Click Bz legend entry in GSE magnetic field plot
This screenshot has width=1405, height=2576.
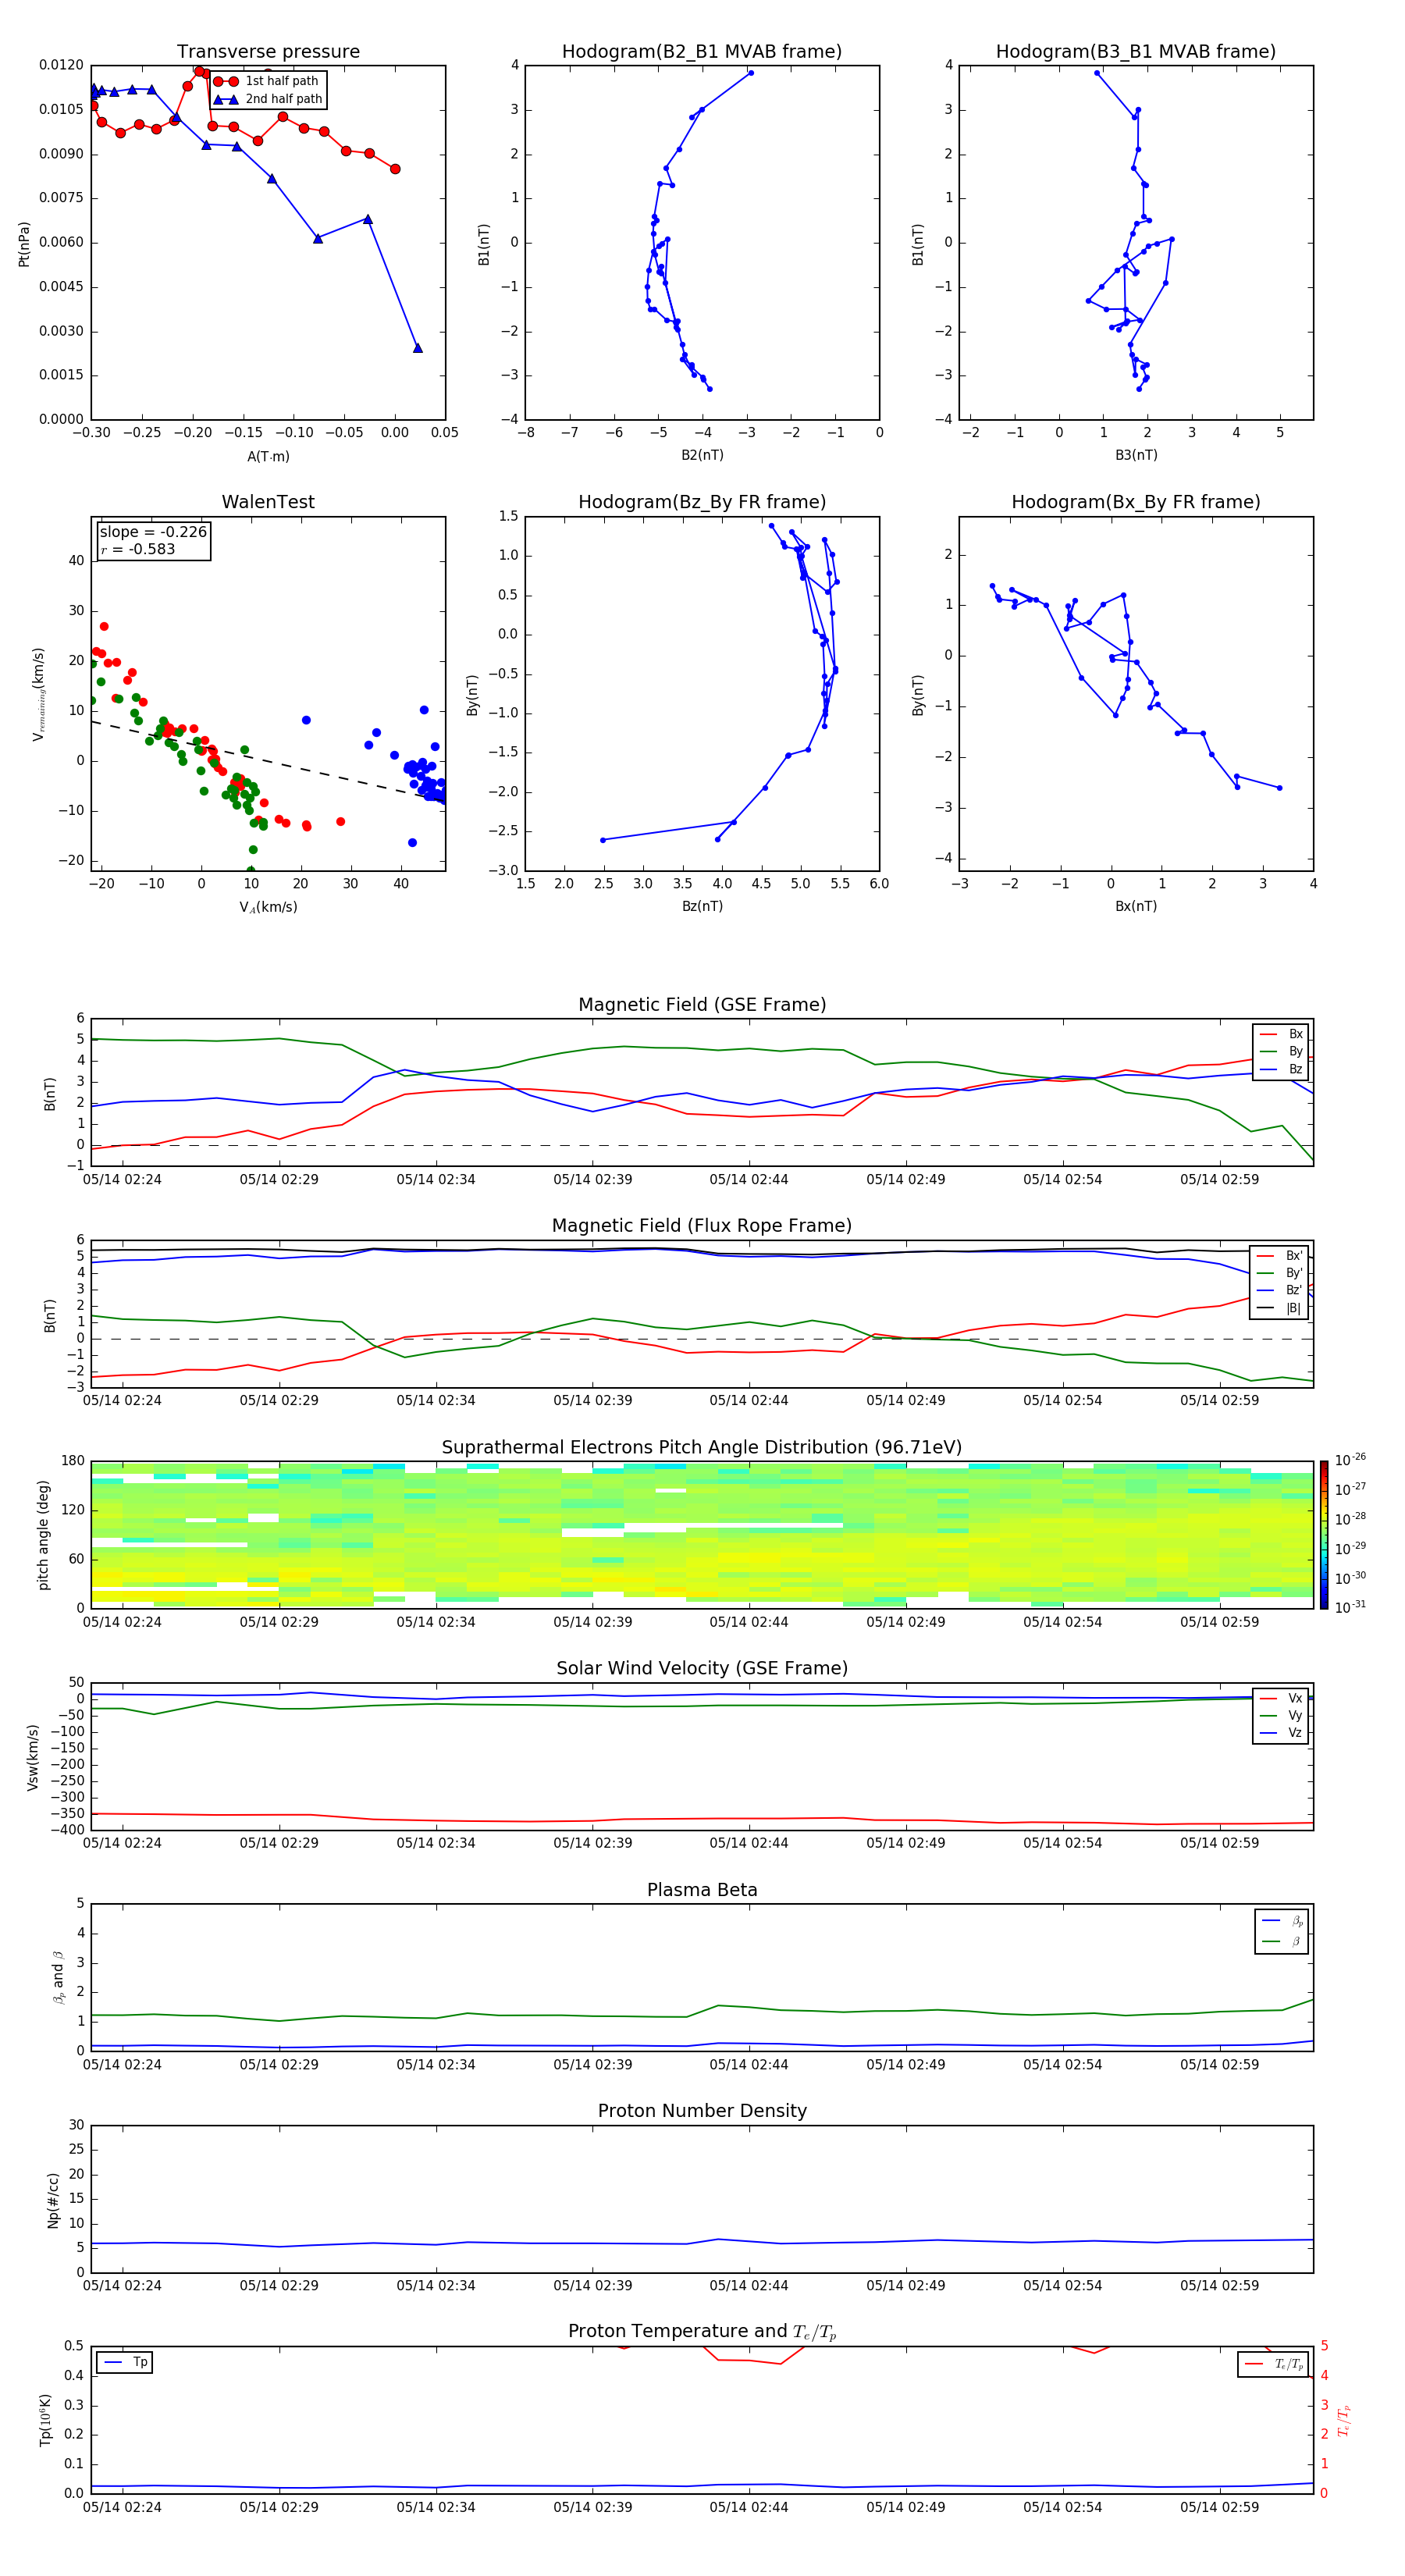point(1281,1069)
